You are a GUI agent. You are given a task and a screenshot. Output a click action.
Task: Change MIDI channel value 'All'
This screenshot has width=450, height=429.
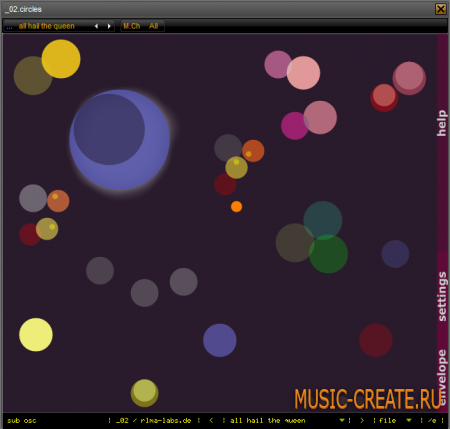(154, 26)
